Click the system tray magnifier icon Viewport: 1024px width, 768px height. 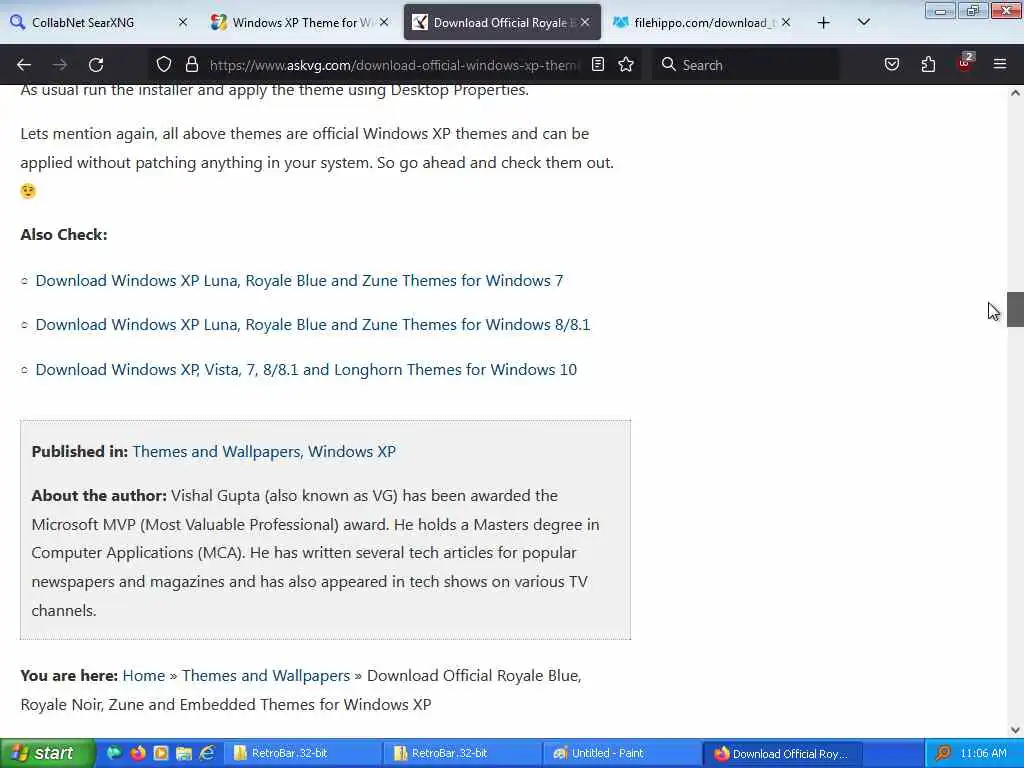(x=942, y=754)
